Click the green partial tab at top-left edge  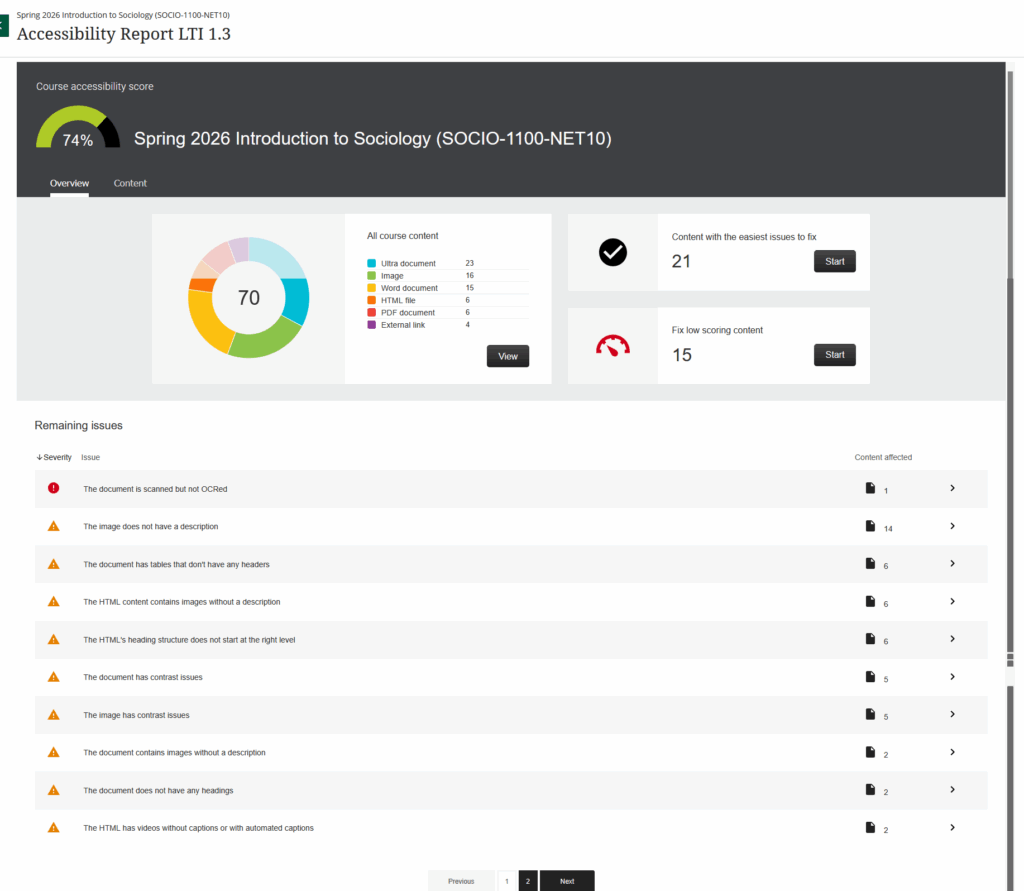click(x=3, y=27)
